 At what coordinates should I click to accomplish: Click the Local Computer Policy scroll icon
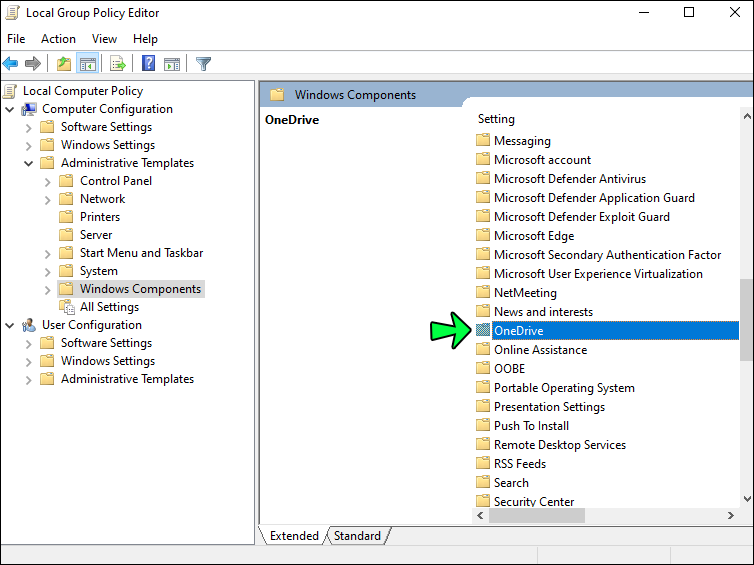[10, 91]
